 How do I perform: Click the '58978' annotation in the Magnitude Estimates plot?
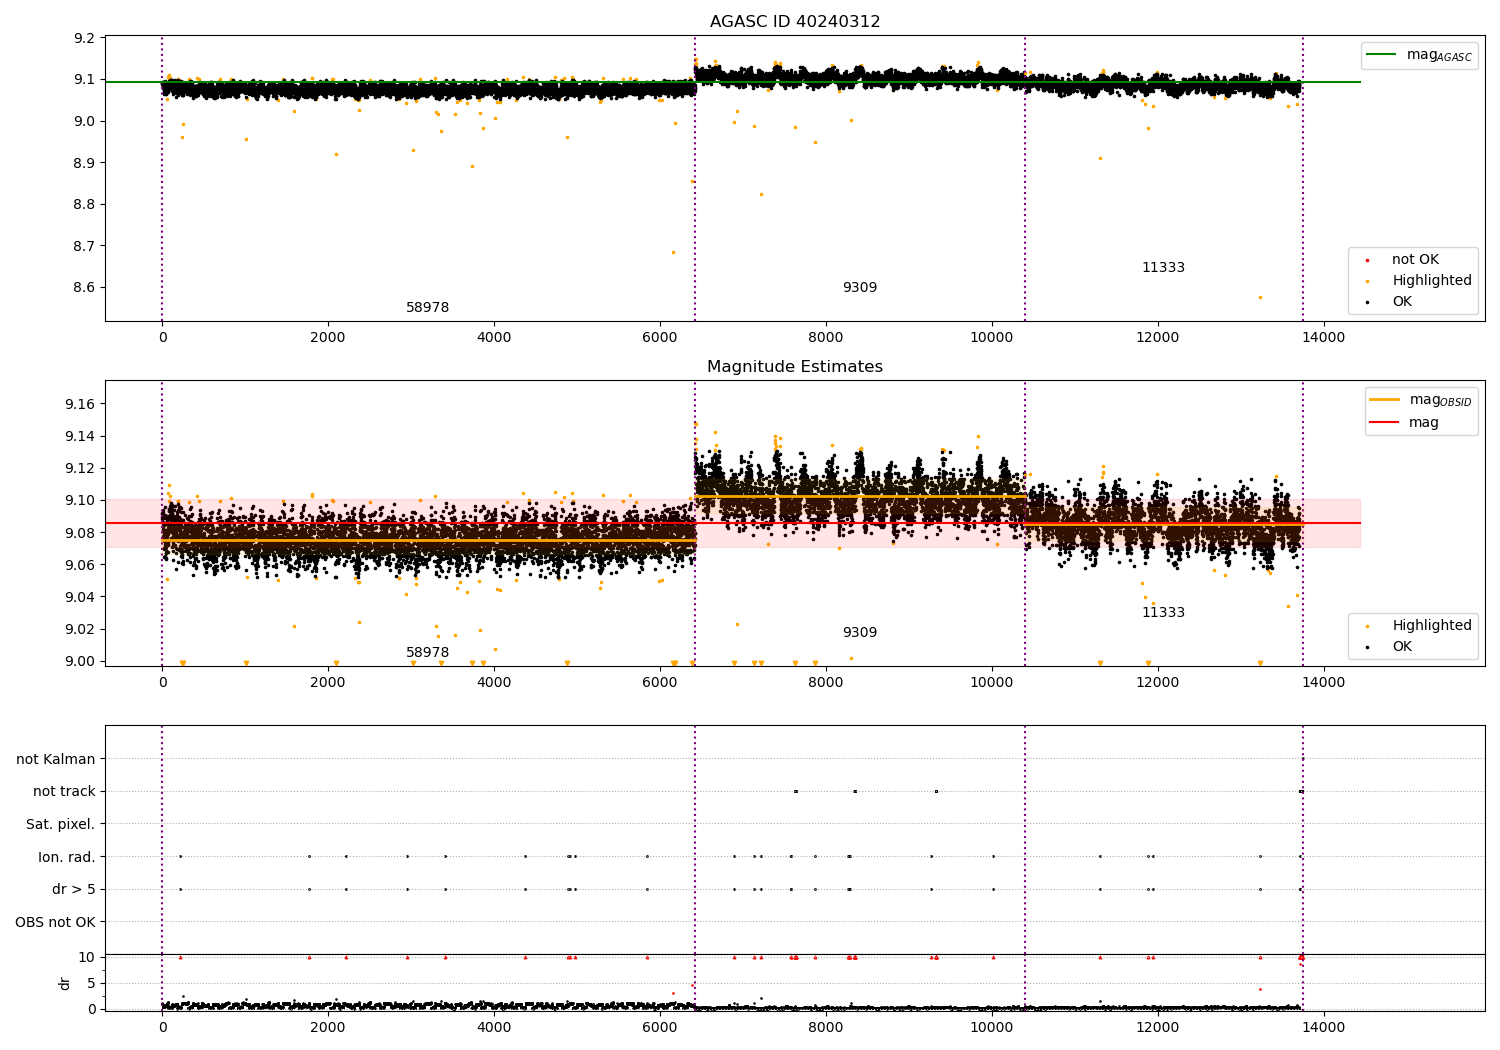pyautogui.click(x=427, y=653)
